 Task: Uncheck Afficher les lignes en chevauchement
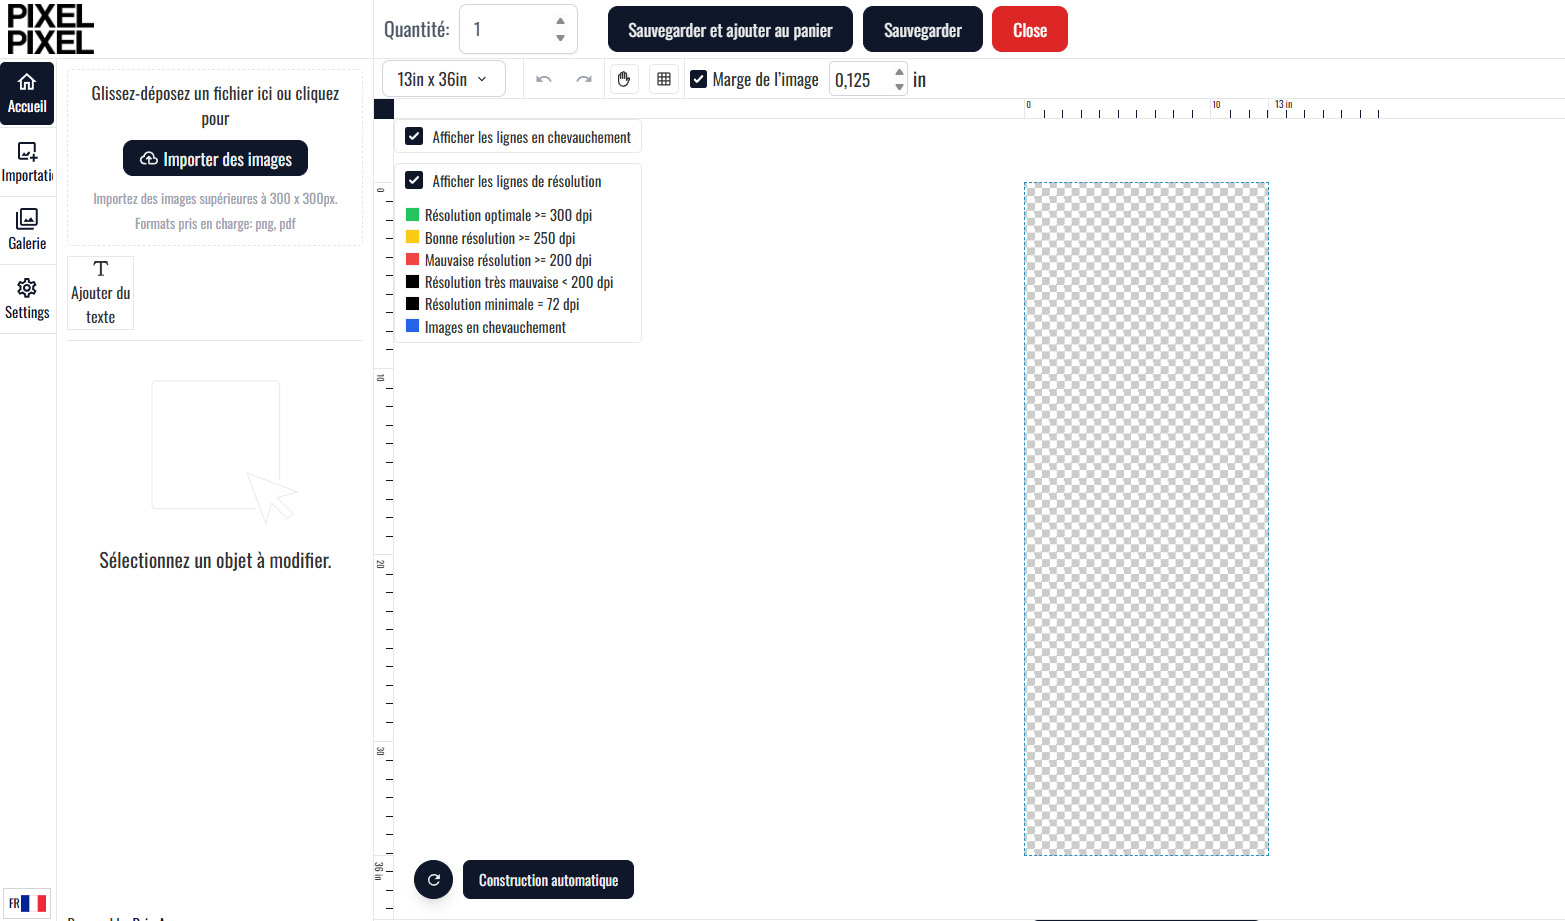[414, 137]
